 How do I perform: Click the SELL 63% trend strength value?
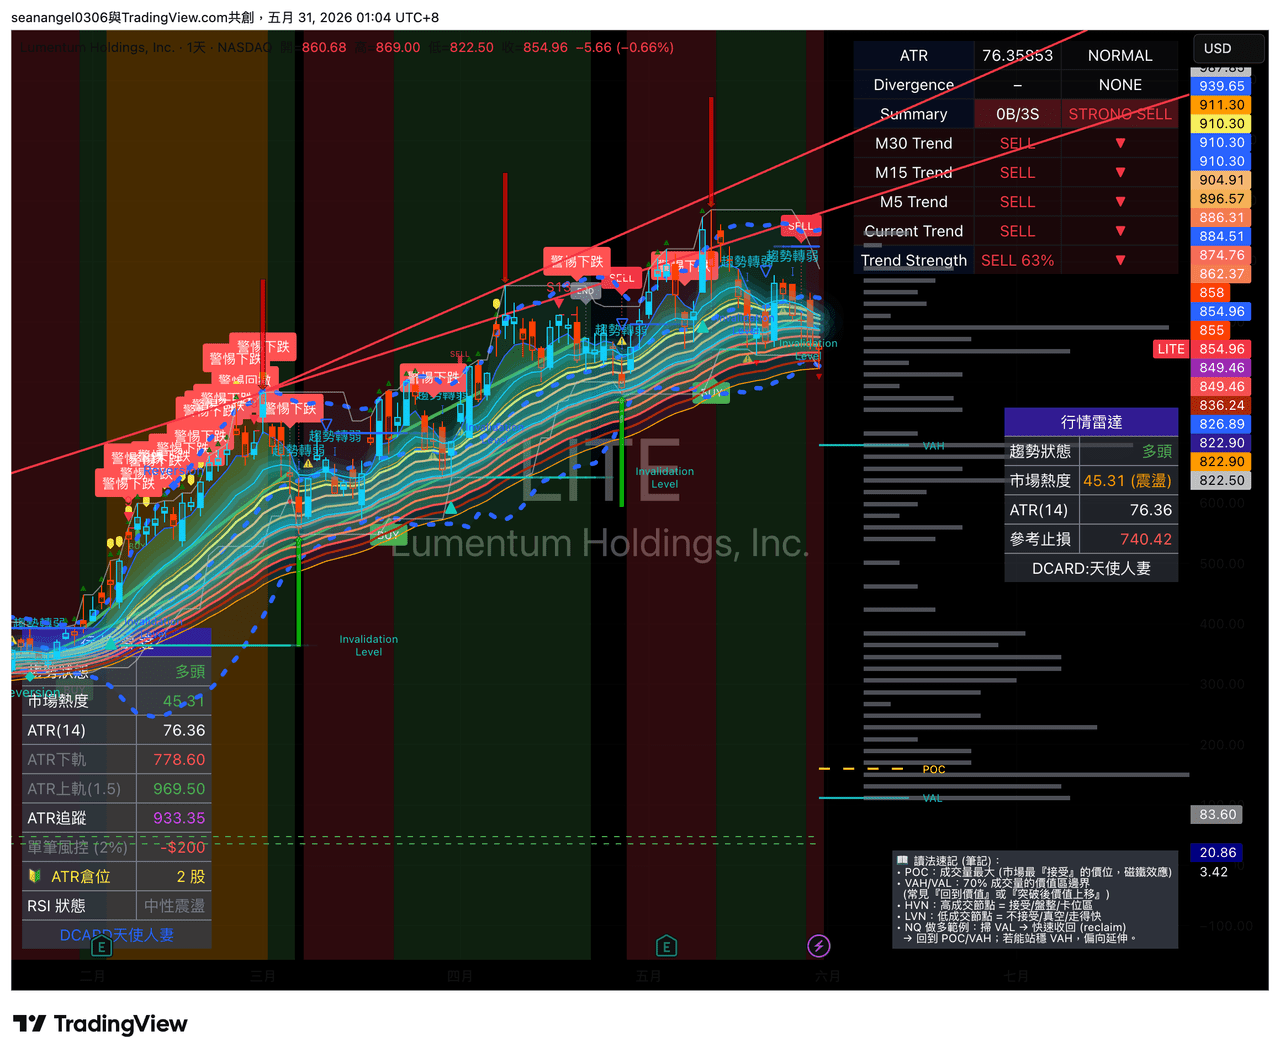[1017, 260]
